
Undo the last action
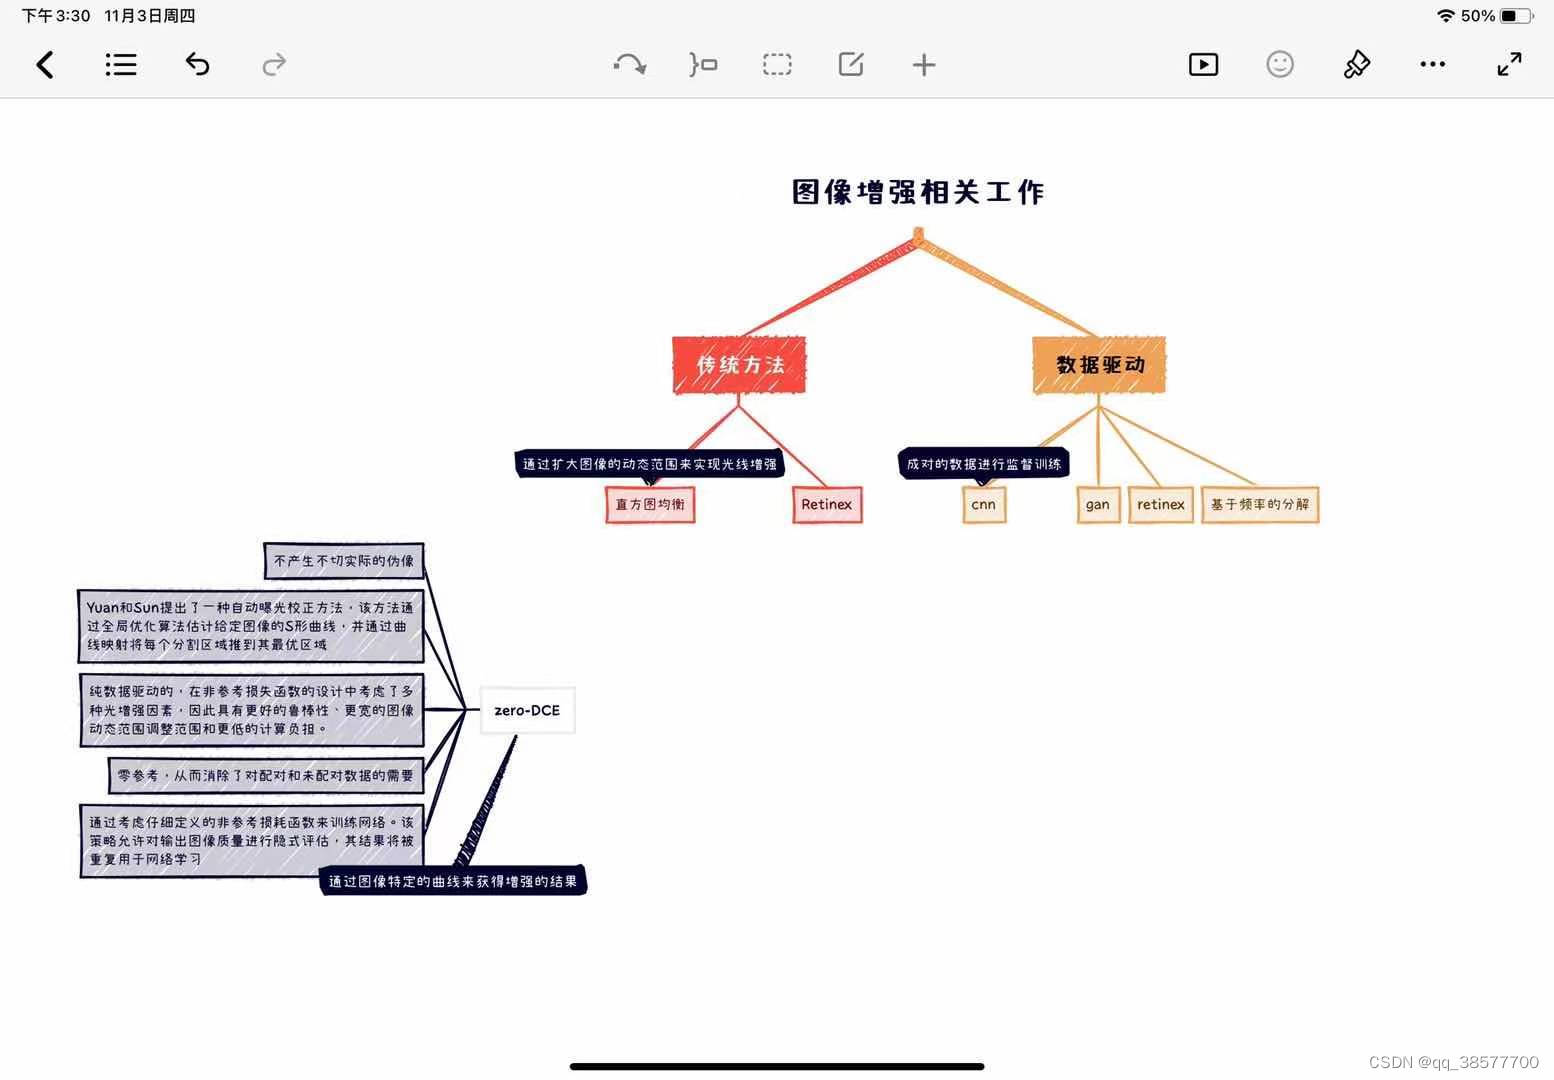[197, 65]
